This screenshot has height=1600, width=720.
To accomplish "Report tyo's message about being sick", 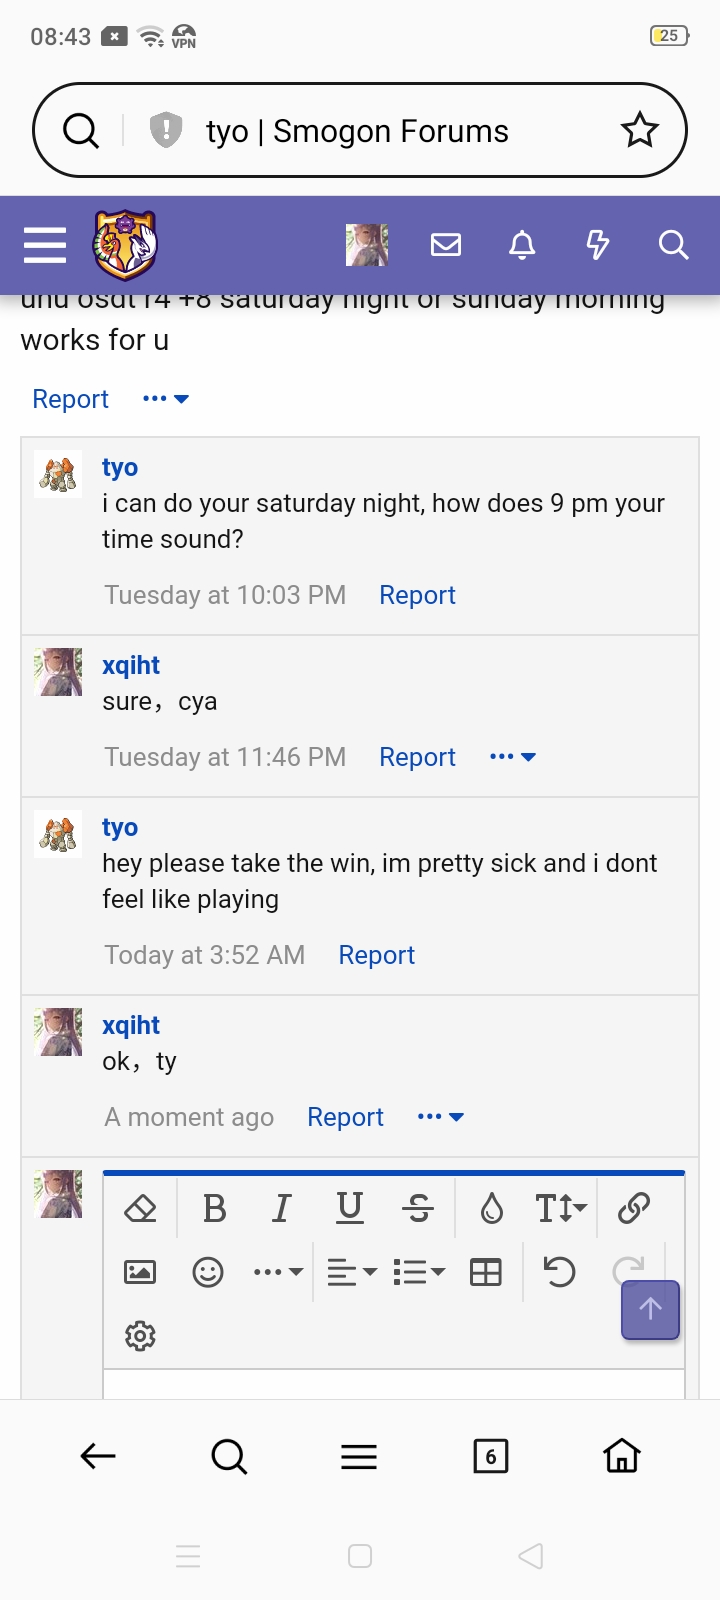I will click(376, 955).
